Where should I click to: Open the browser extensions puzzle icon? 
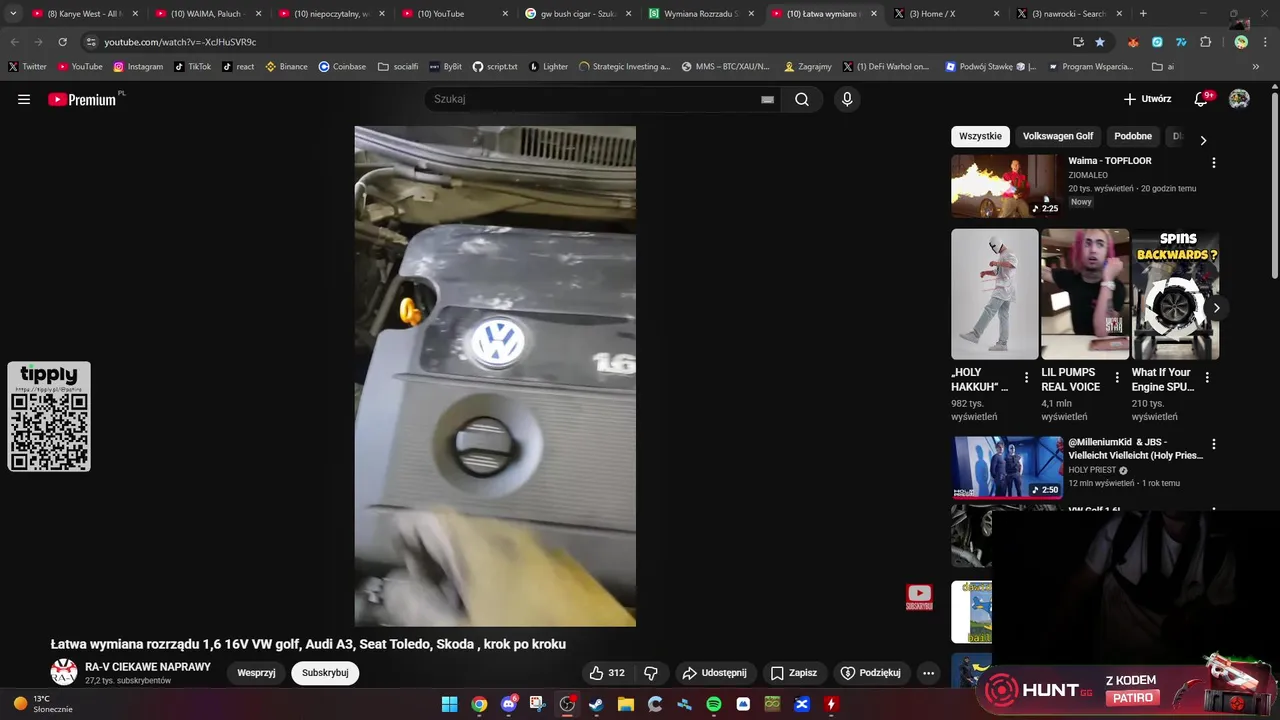[x=1205, y=42]
